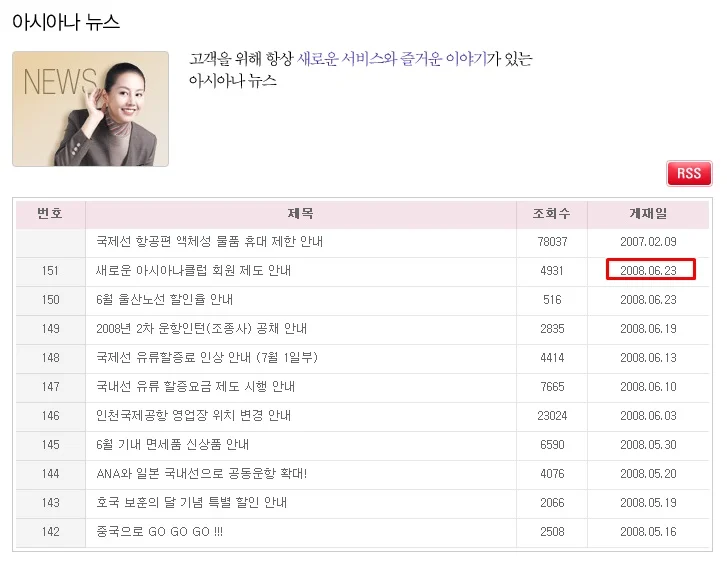Image resolution: width=727 pixels, height=563 pixels.
Task: Click the date 2008.06.10
Action: point(648,387)
